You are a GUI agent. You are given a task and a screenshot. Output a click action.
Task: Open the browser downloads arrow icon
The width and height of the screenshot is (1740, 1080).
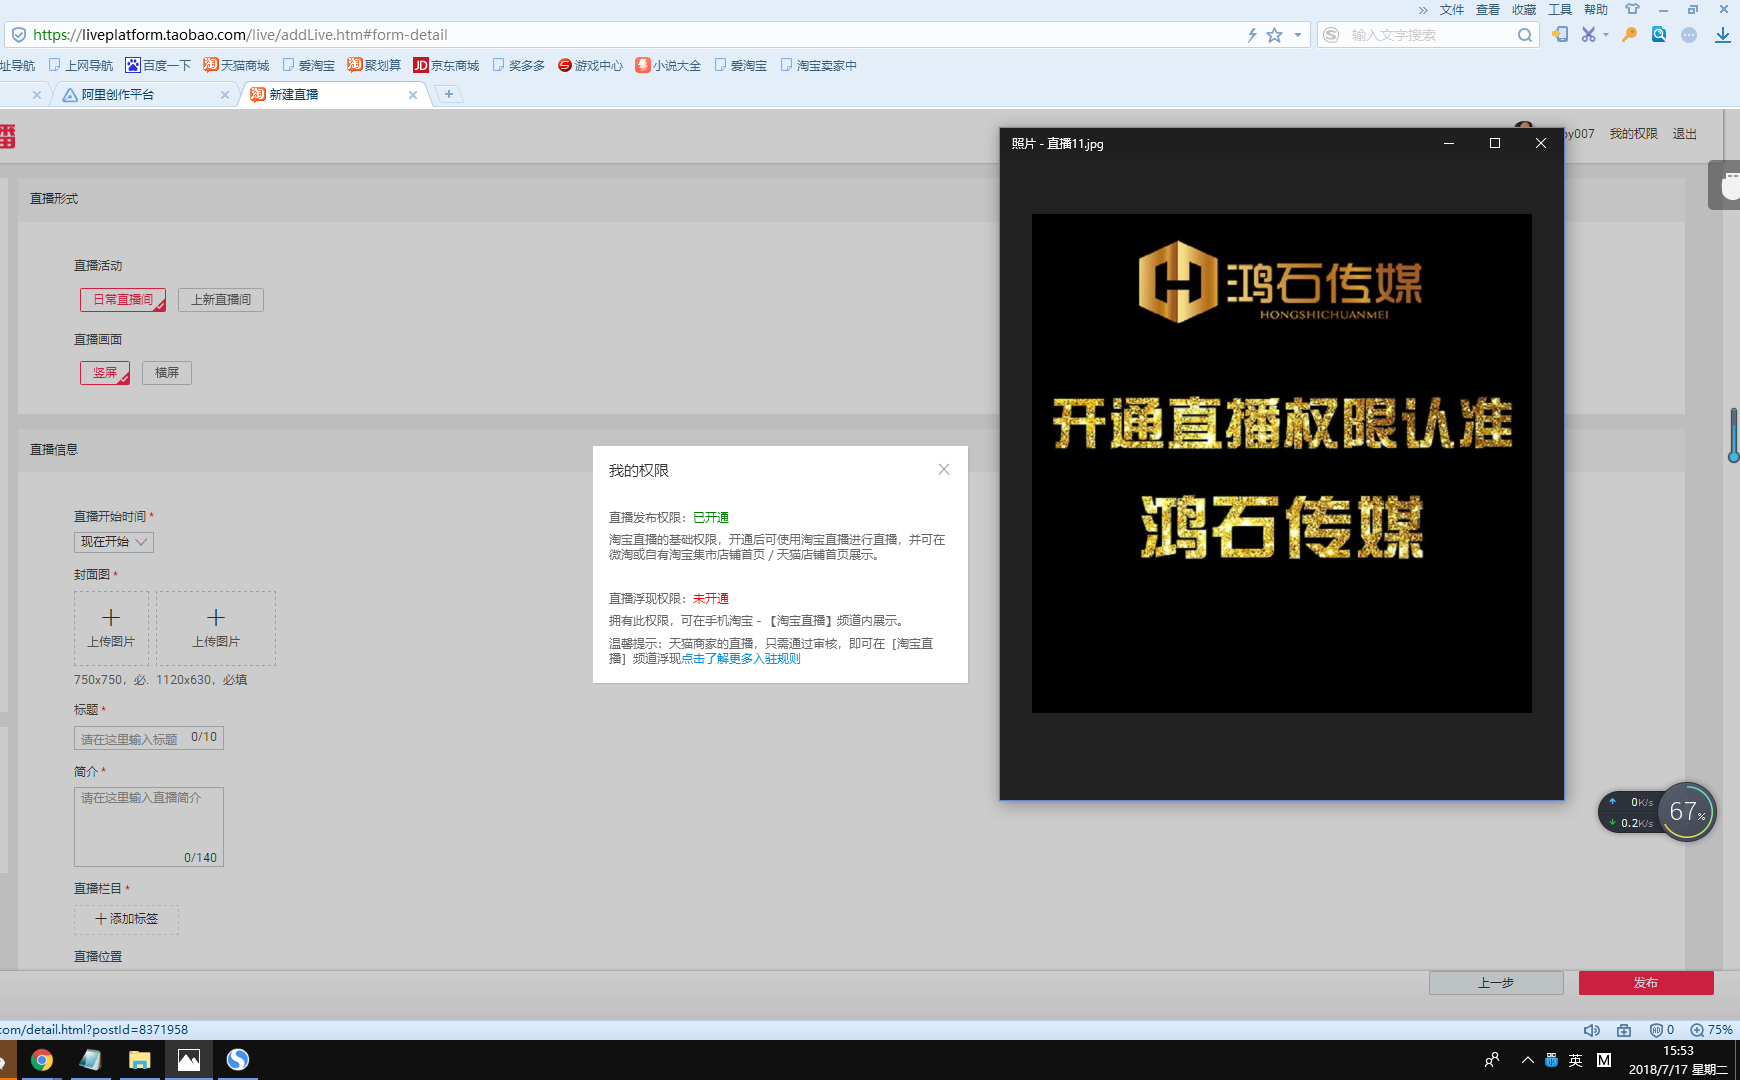click(x=1722, y=34)
